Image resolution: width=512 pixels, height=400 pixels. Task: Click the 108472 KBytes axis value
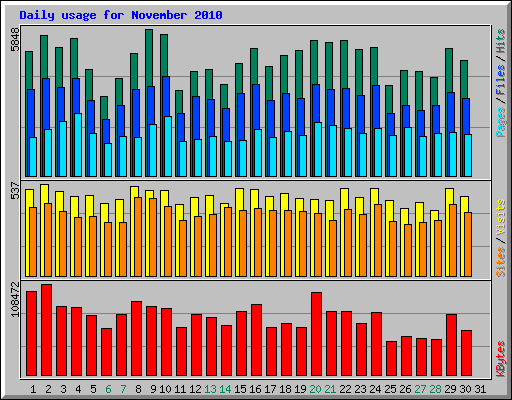[15, 300]
